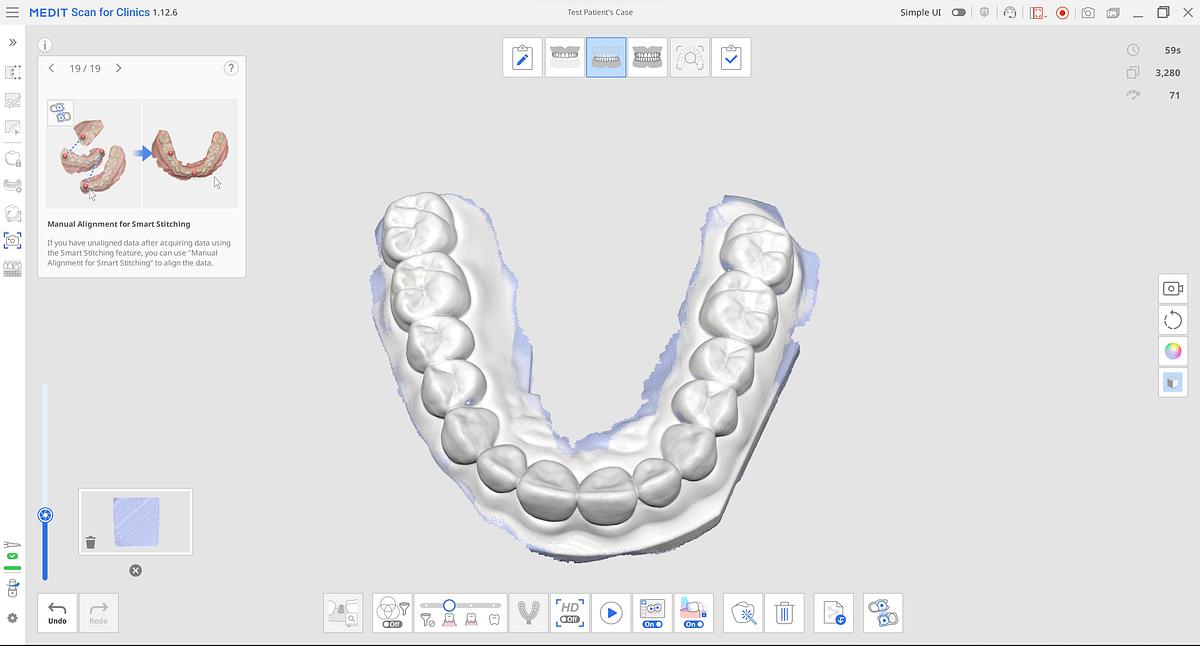Toggle HD scan mode on

point(570,612)
